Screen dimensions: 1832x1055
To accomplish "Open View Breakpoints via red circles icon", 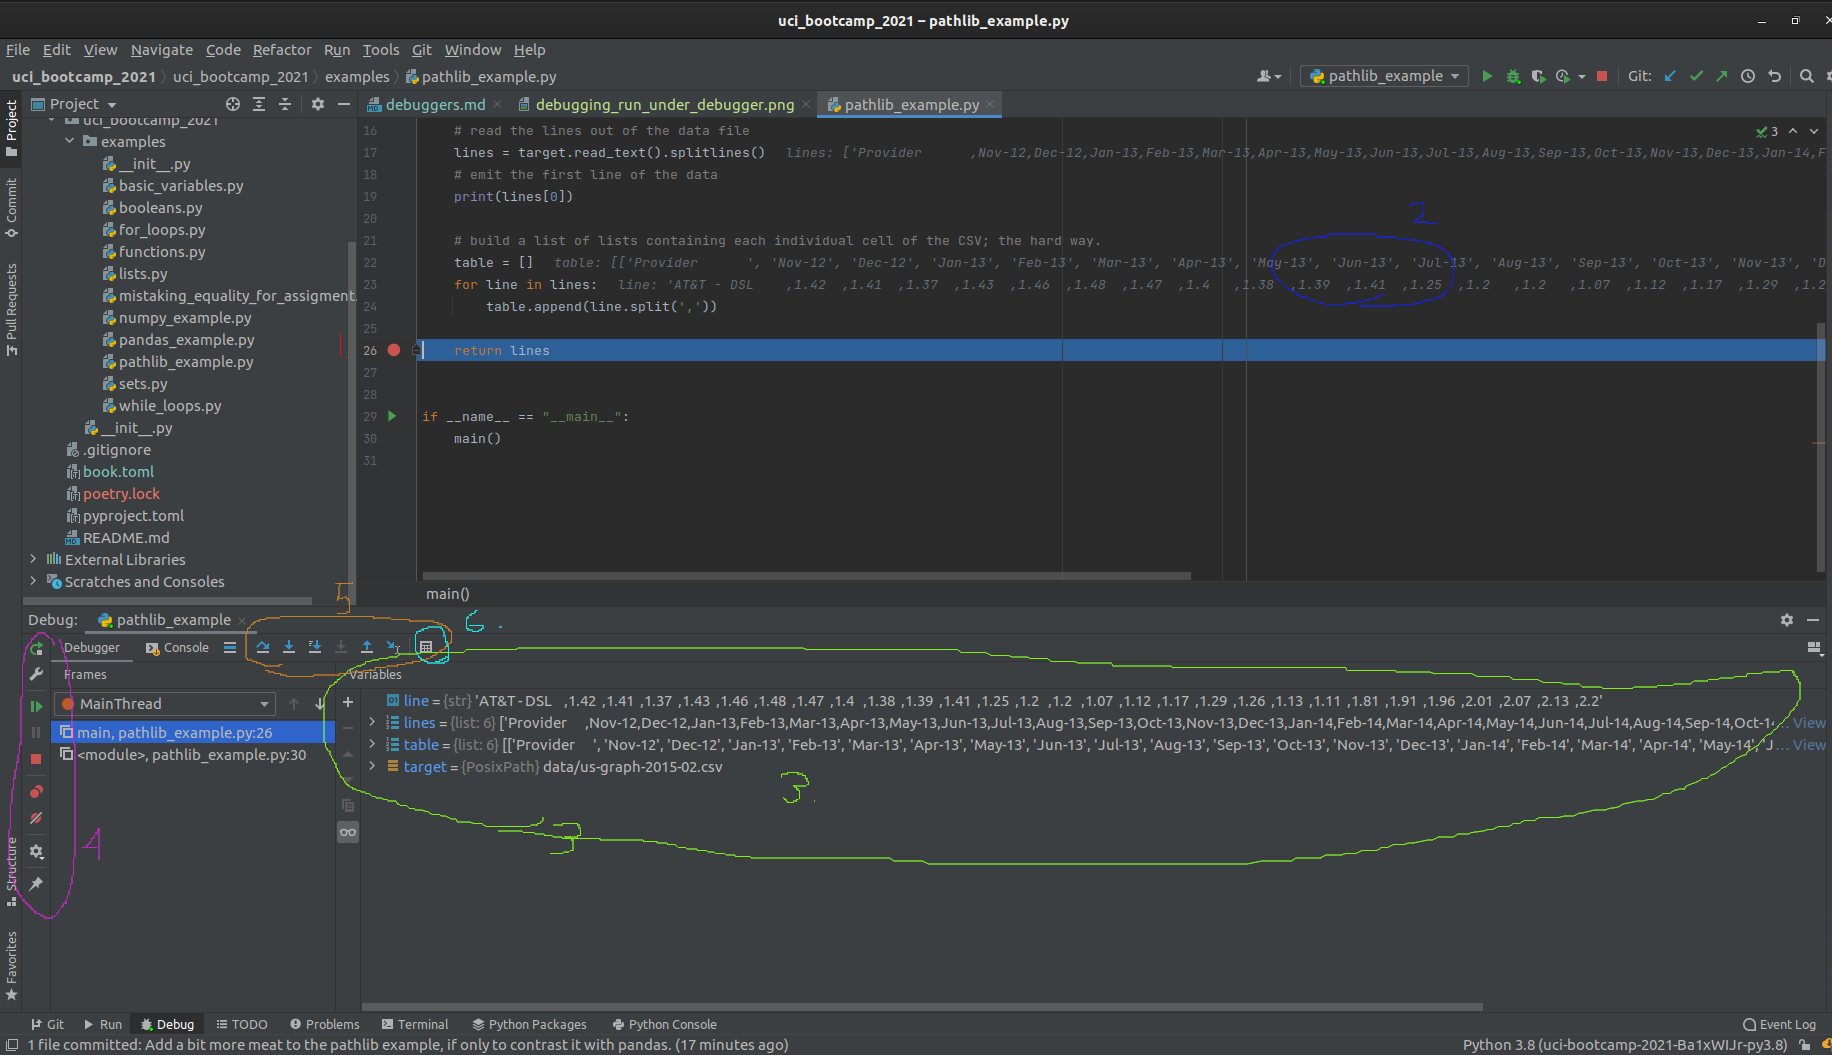I will 36,791.
